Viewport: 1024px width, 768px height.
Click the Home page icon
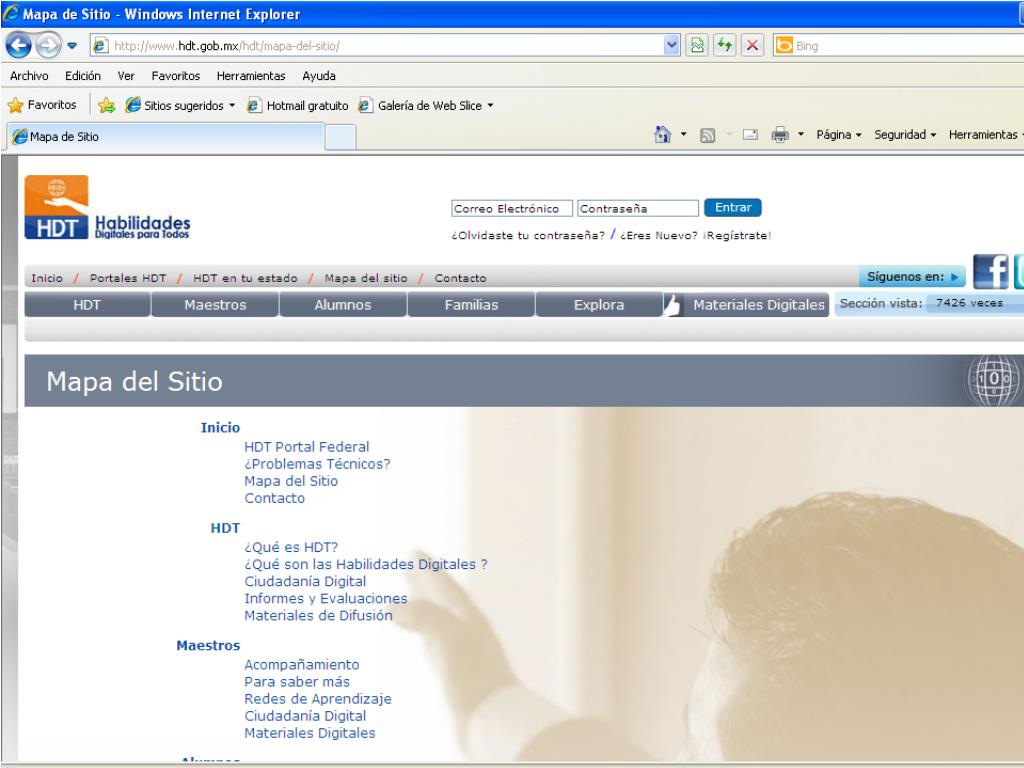(x=663, y=135)
